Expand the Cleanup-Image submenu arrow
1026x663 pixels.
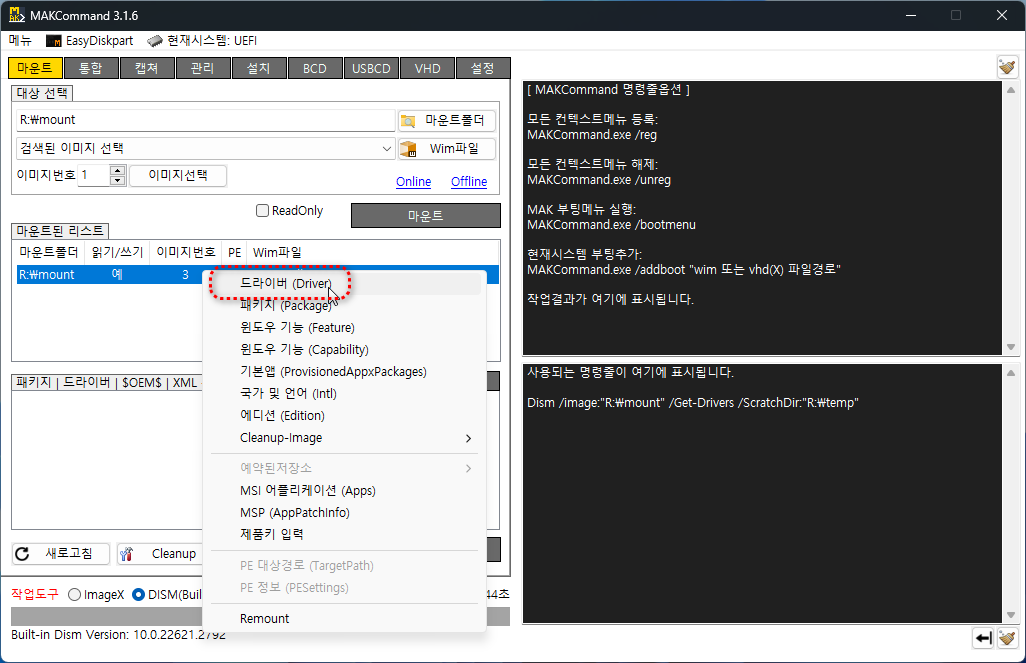[468, 439]
